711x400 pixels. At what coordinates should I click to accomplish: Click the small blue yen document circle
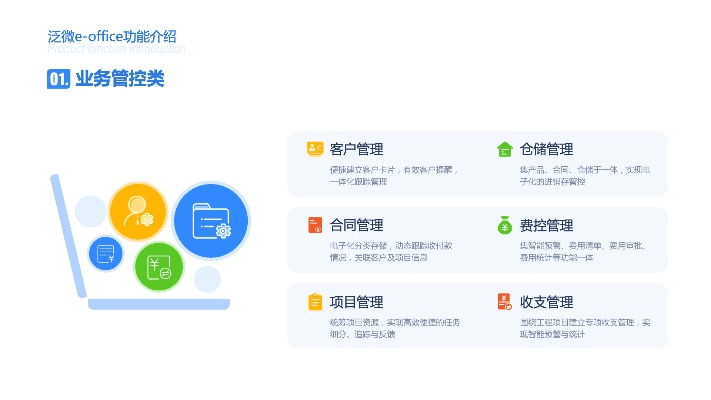(x=106, y=254)
